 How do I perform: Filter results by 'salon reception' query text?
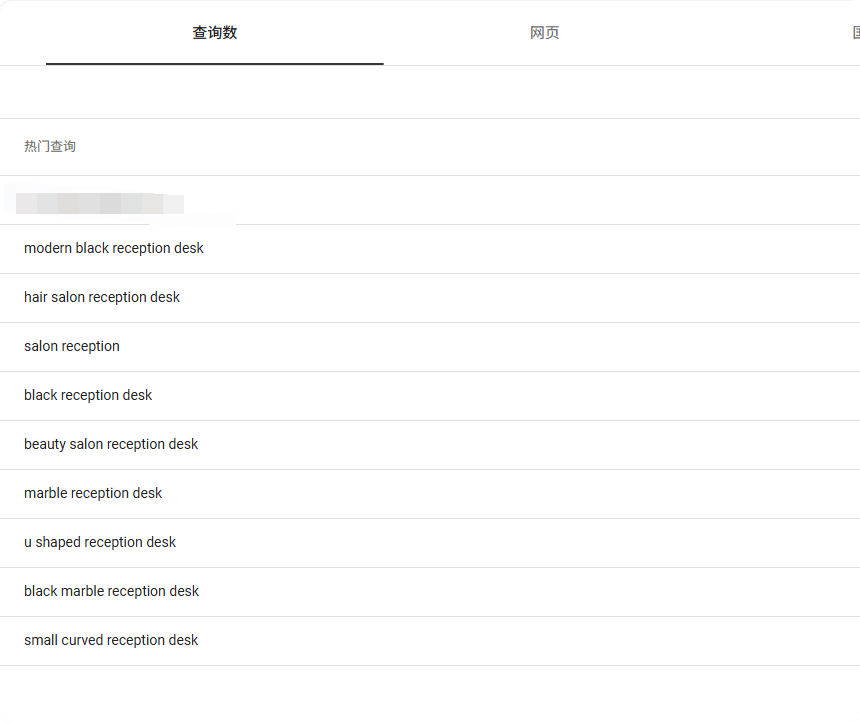[72, 346]
